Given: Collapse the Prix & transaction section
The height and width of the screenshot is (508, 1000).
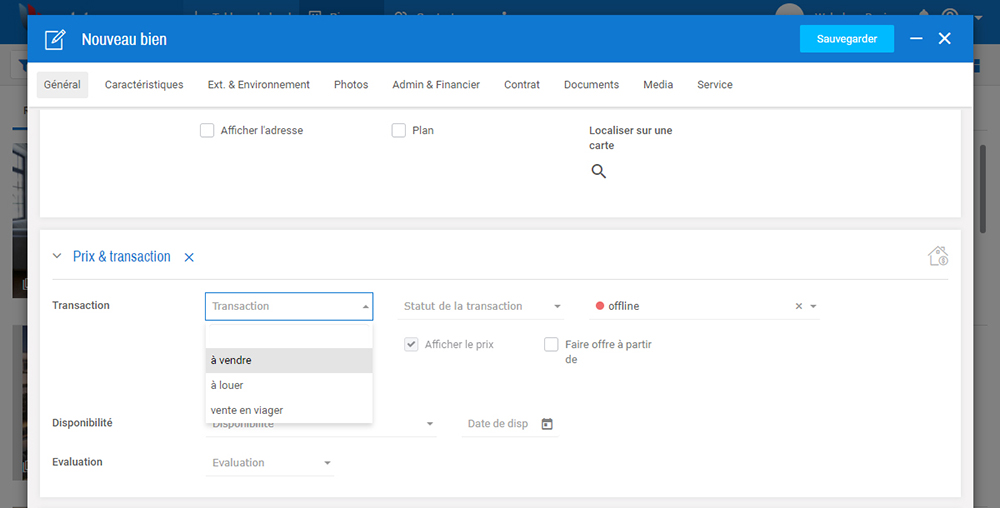Looking at the screenshot, I should (57, 256).
